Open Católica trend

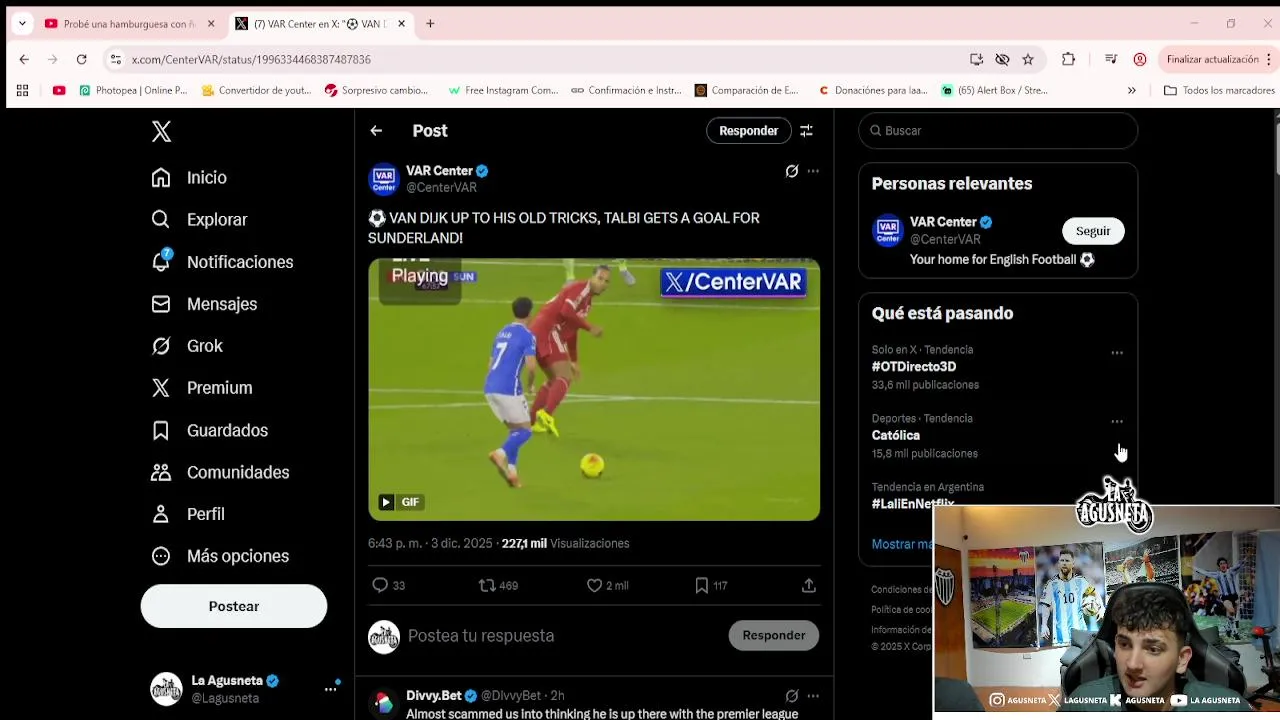click(896, 435)
